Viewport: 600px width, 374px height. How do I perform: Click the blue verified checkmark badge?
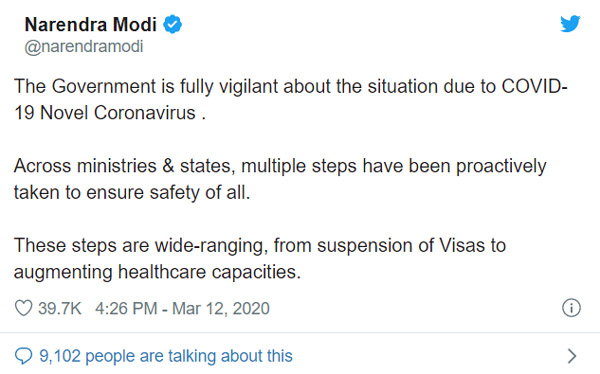(173, 24)
